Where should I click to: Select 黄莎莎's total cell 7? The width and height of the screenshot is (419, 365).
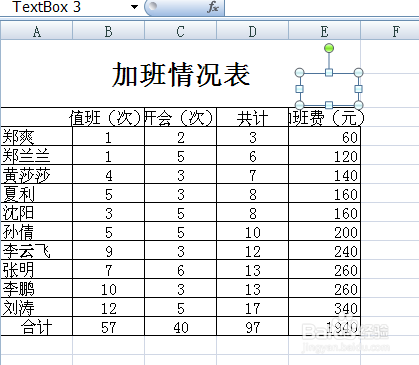252,174
